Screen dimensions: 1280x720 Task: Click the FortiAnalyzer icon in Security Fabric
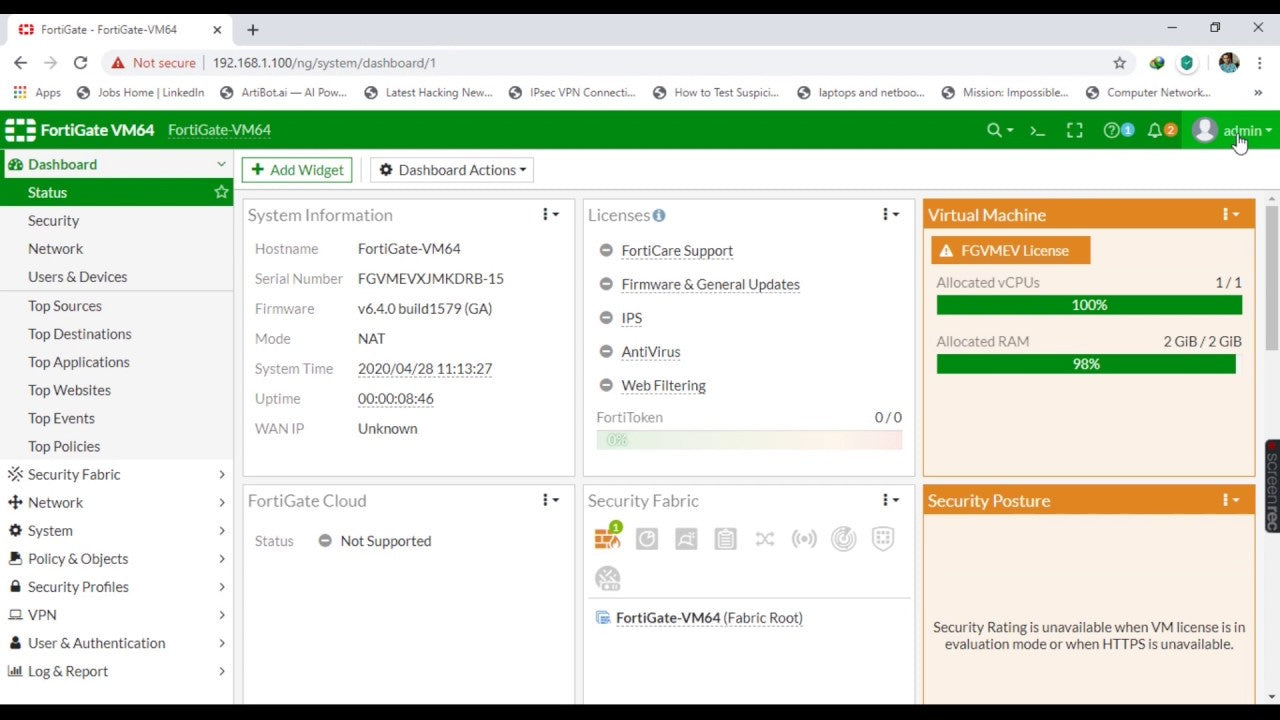[647, 539]
